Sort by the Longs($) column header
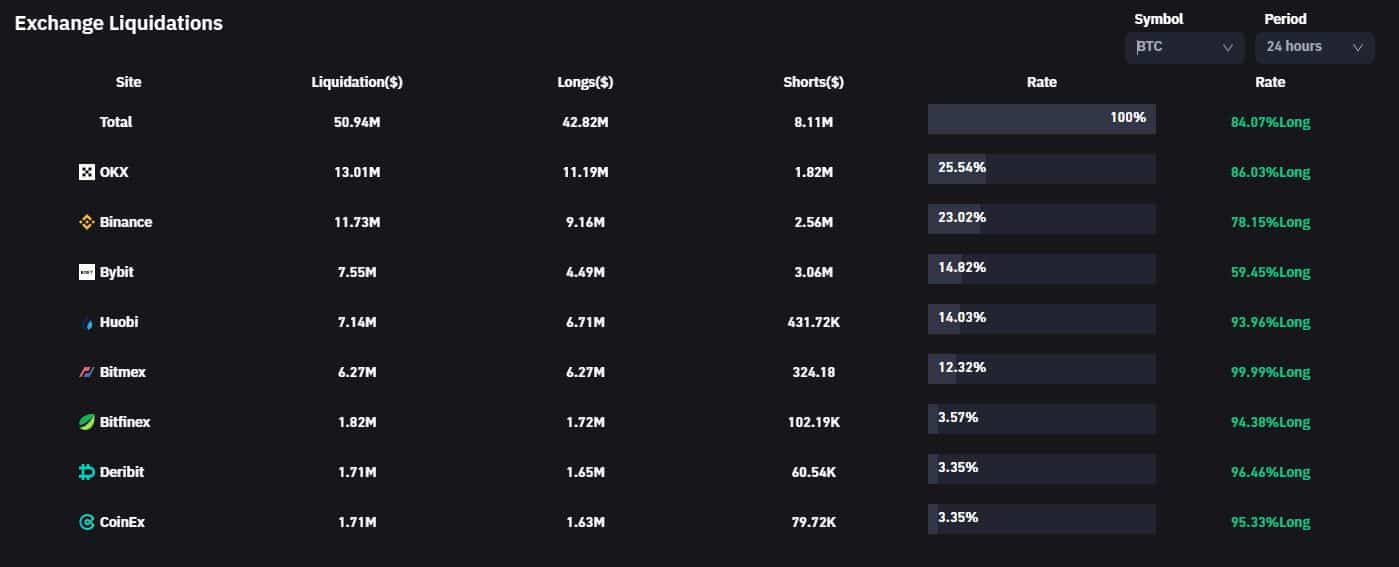Image resolution: width=1399 pixels, height=567 pixels. 585,82
